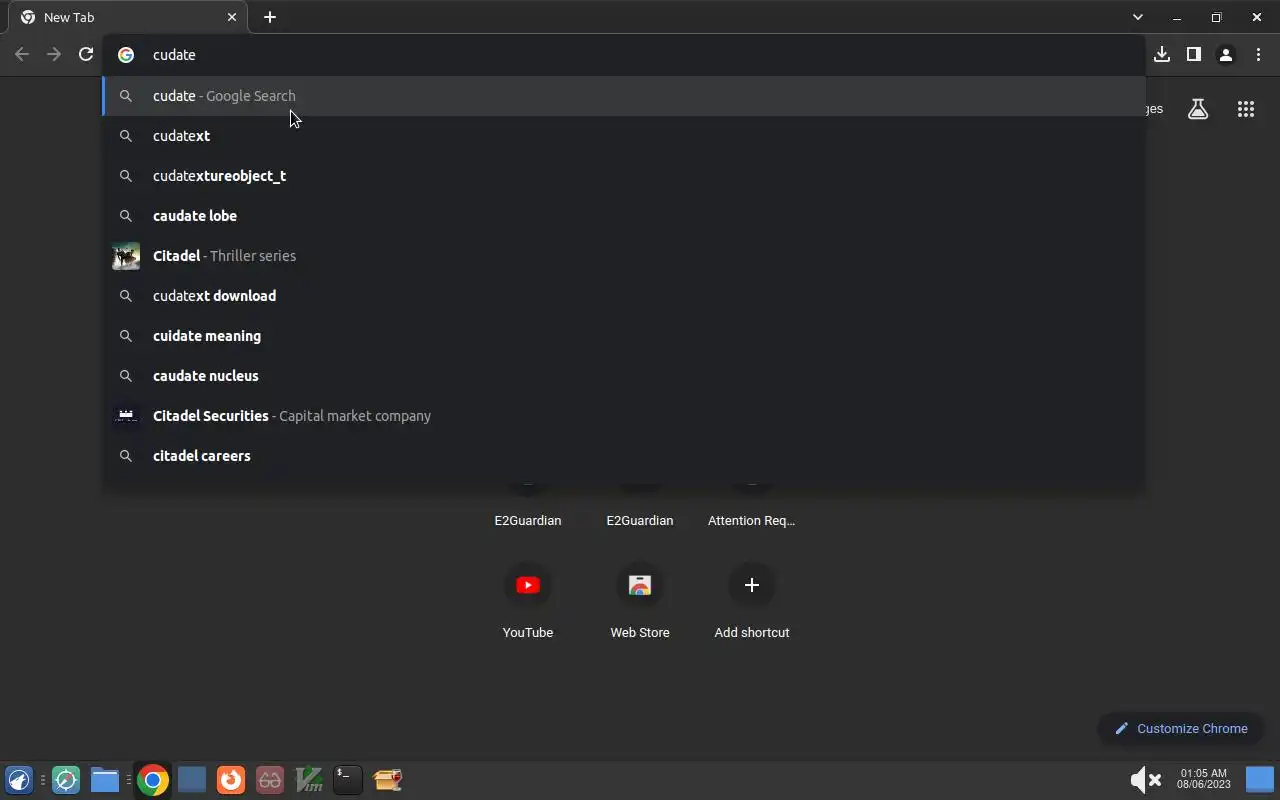Choose the 'cudatextureobject_t' suggestion
1280x800 pixels.
[x=624, y=176]
